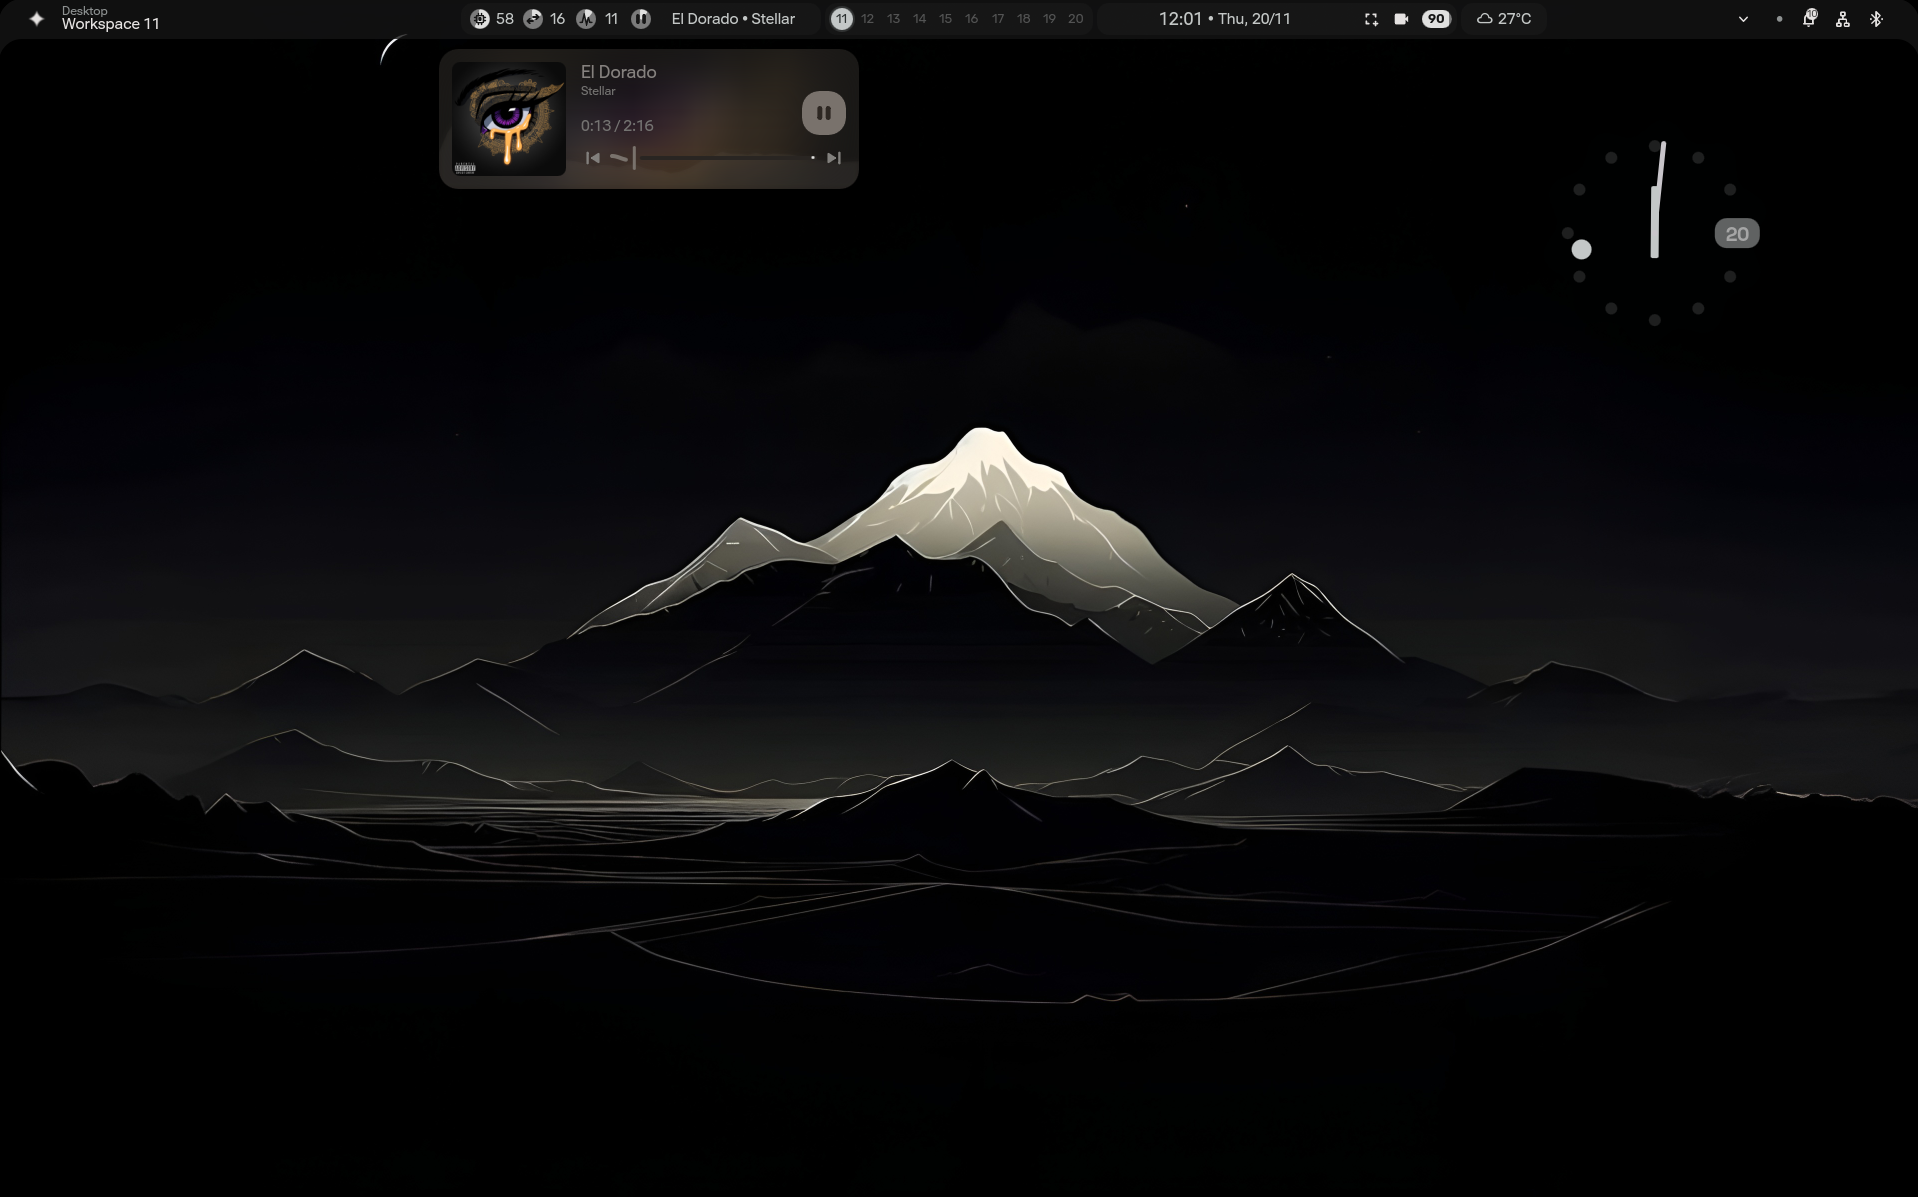Click the system activity icon showing 11
Viewport: 1918px width, 1197px height.
coord(596,18)
